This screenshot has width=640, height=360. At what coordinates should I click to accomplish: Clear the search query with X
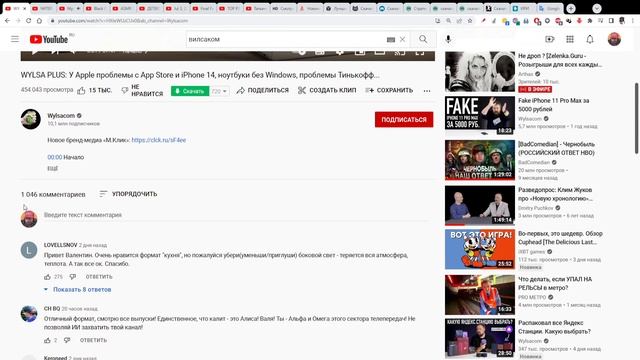click(402, 40)
